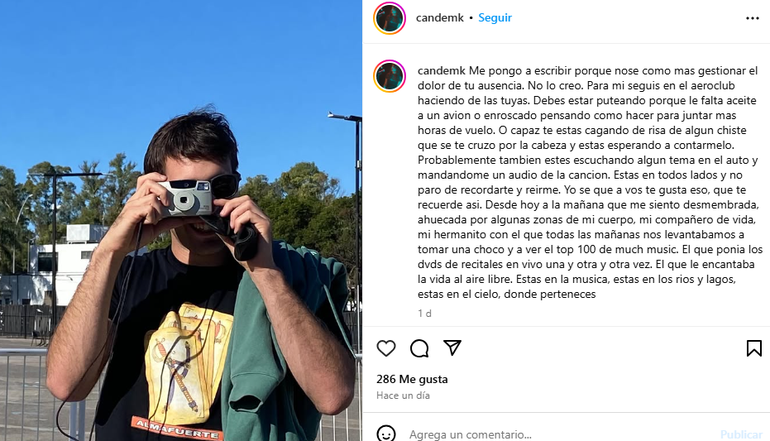
Task: Open the candemk username in the header
Action: [x=440, y=18]
